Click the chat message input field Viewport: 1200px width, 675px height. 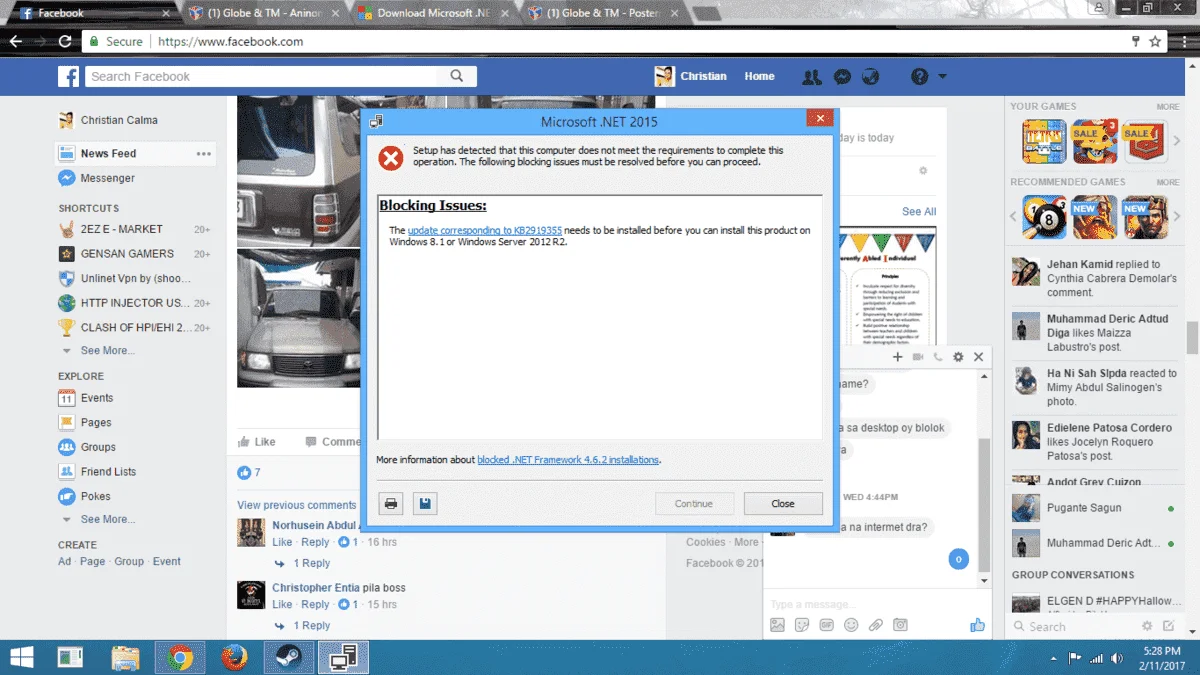click(x=865, y=604)
